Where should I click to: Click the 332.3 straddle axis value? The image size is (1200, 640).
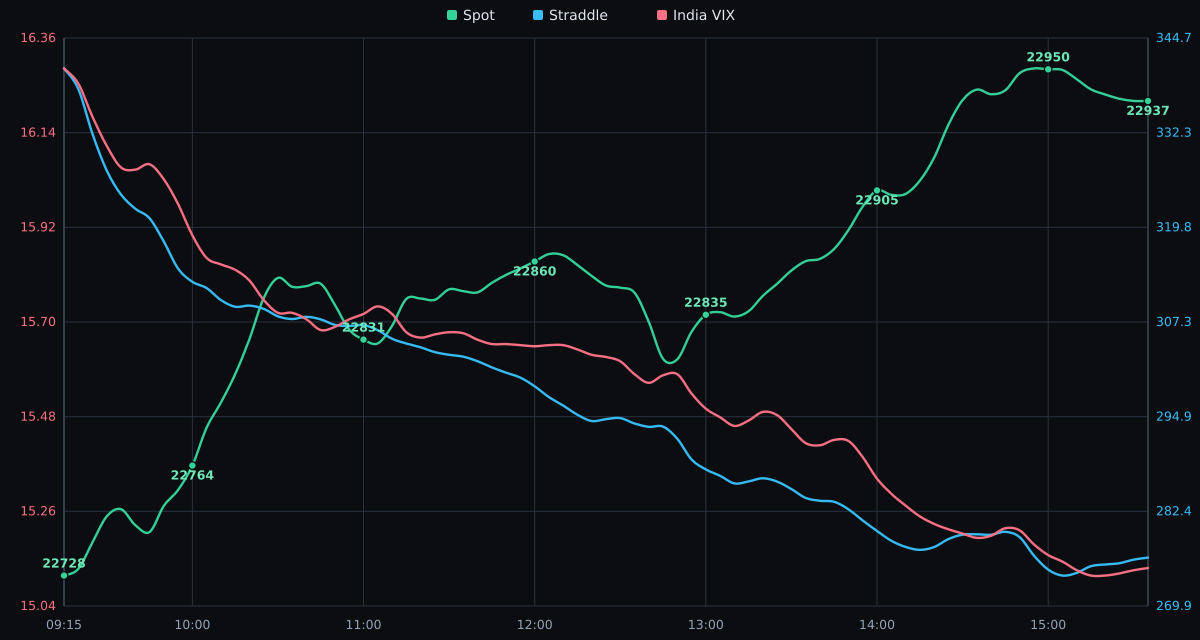click(x=1174, y=132)
